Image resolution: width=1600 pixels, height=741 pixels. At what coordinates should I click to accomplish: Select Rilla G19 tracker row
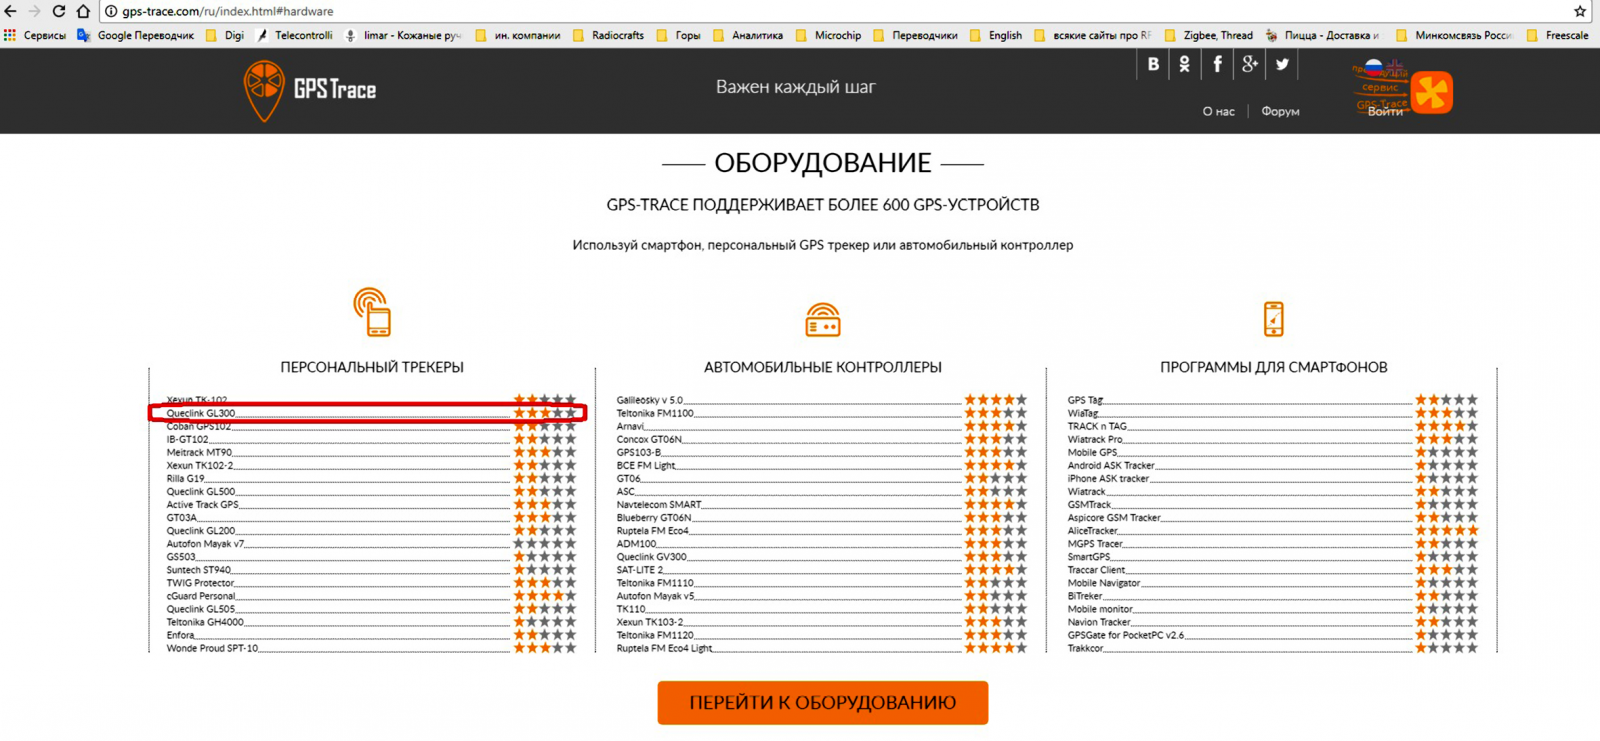(x=371, y=478)
